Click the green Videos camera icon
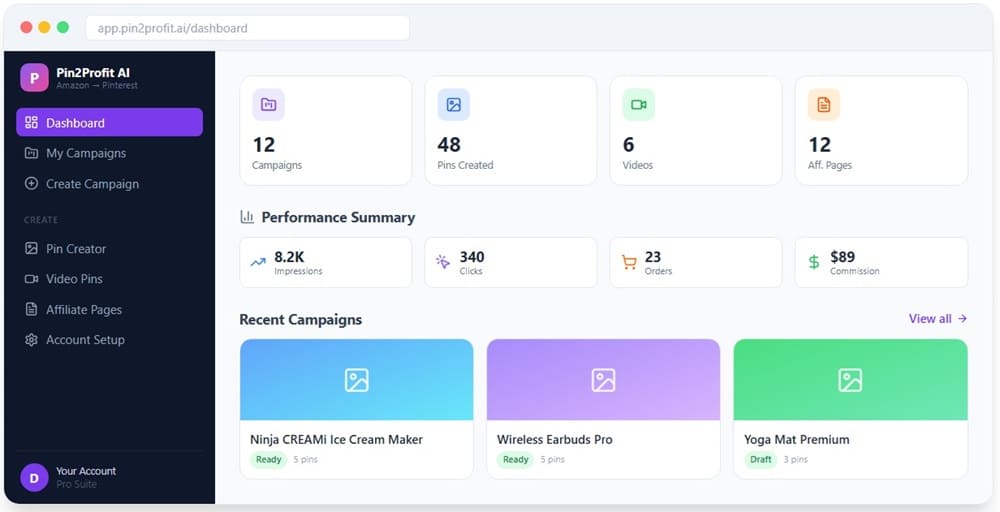 [x=638, y=105]
